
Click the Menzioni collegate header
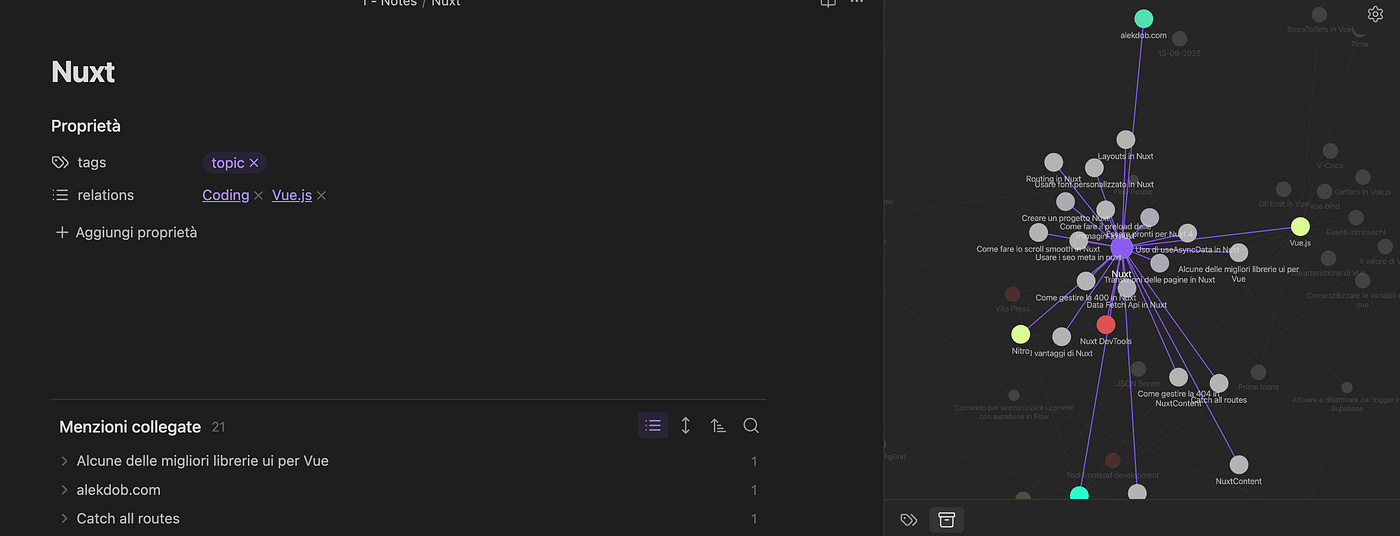[130, 427]
